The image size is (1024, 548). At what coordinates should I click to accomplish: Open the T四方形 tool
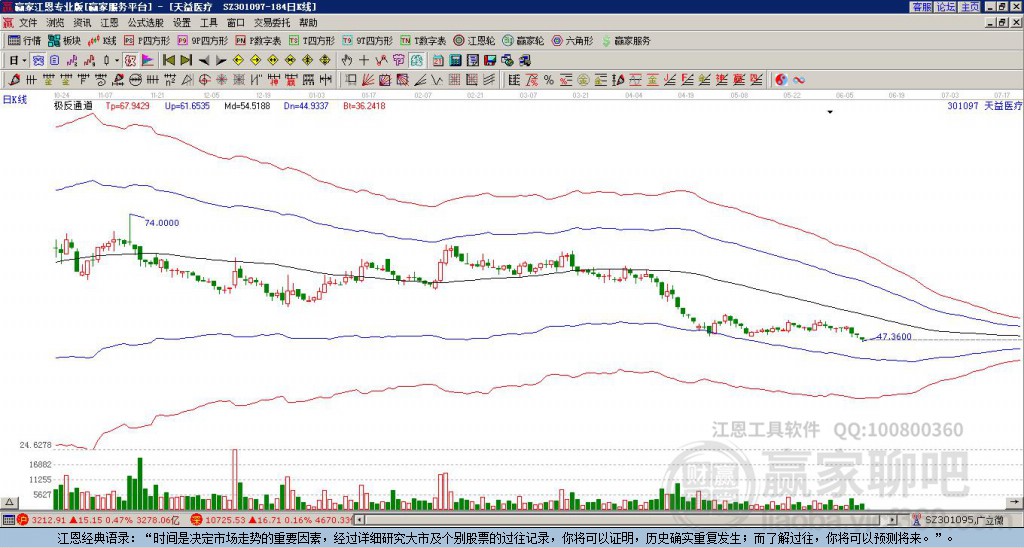pos(312,40)
